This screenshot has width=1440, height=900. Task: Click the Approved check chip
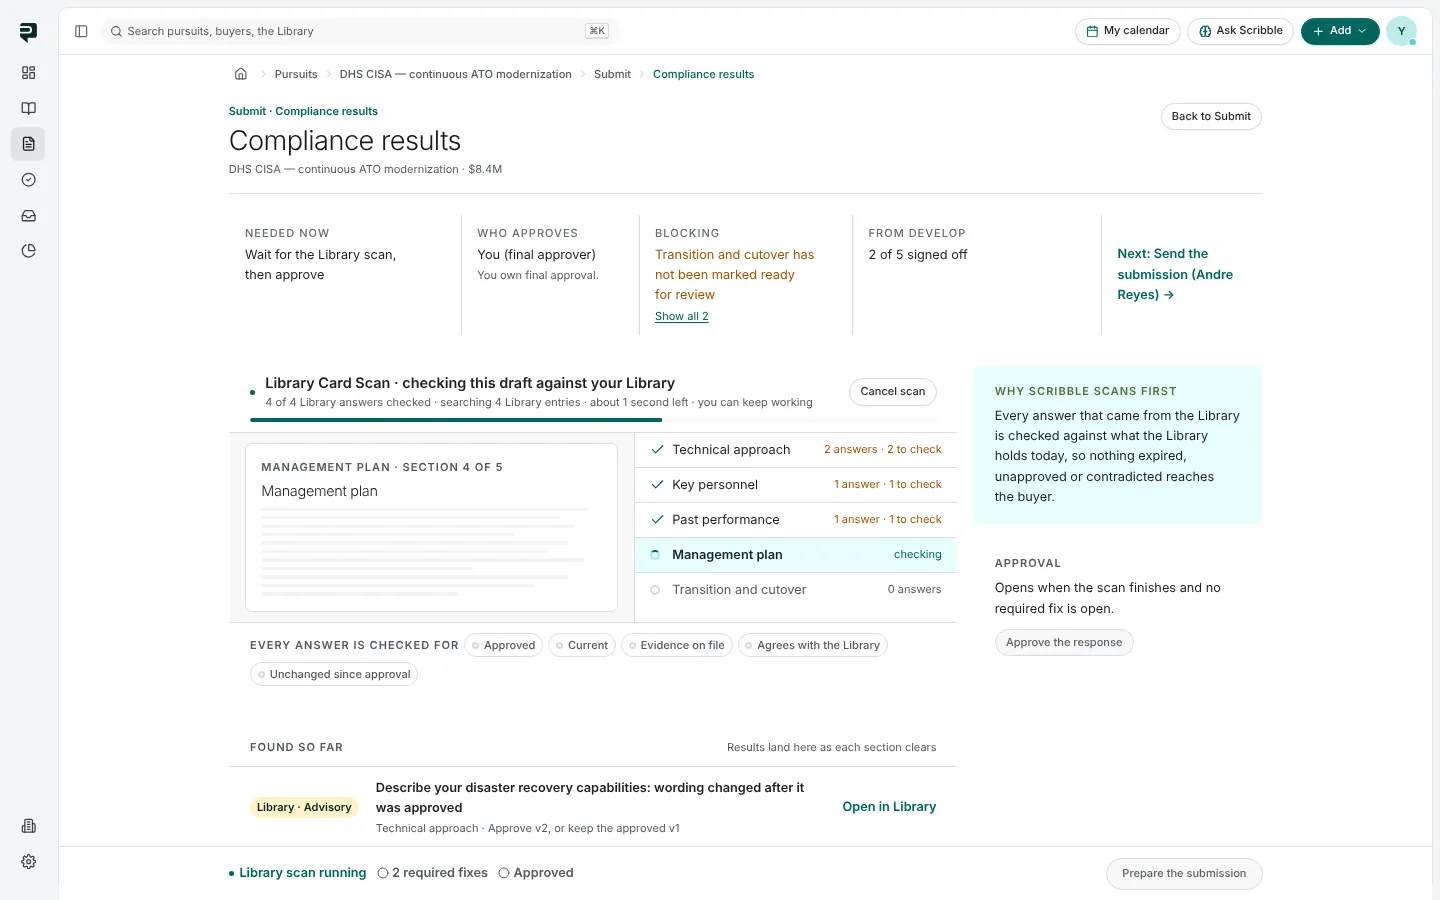503,645
